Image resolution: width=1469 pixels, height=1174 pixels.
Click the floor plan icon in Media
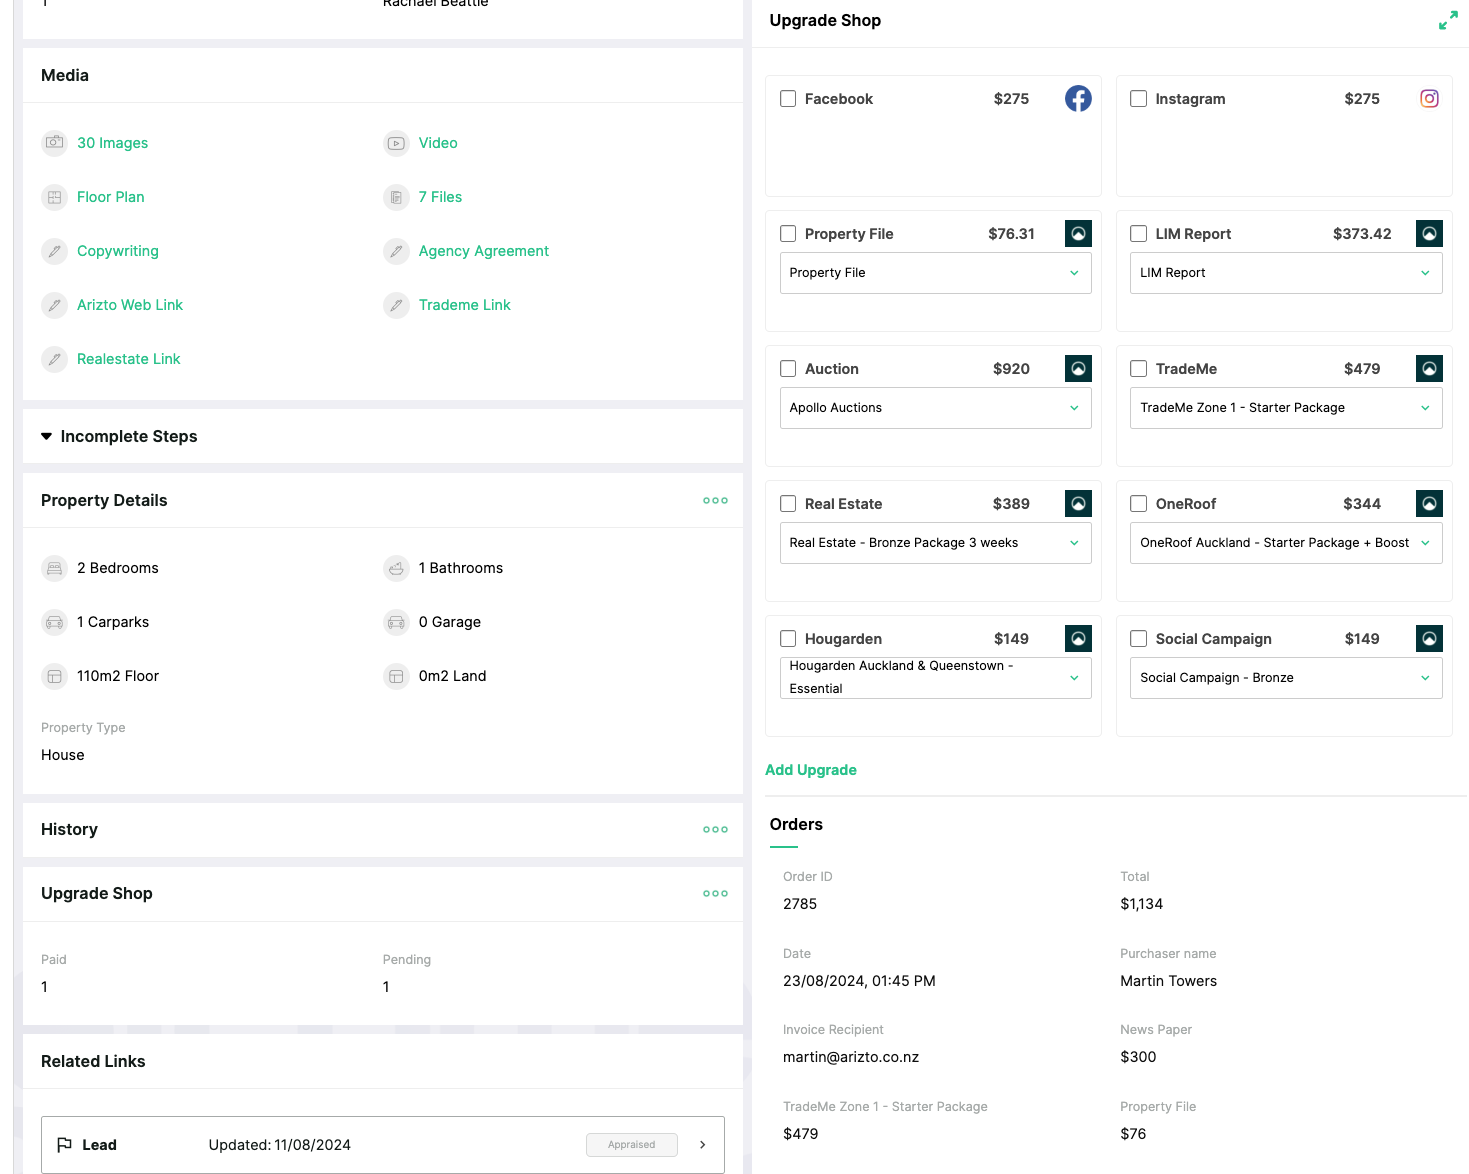(x=55, y=197)
